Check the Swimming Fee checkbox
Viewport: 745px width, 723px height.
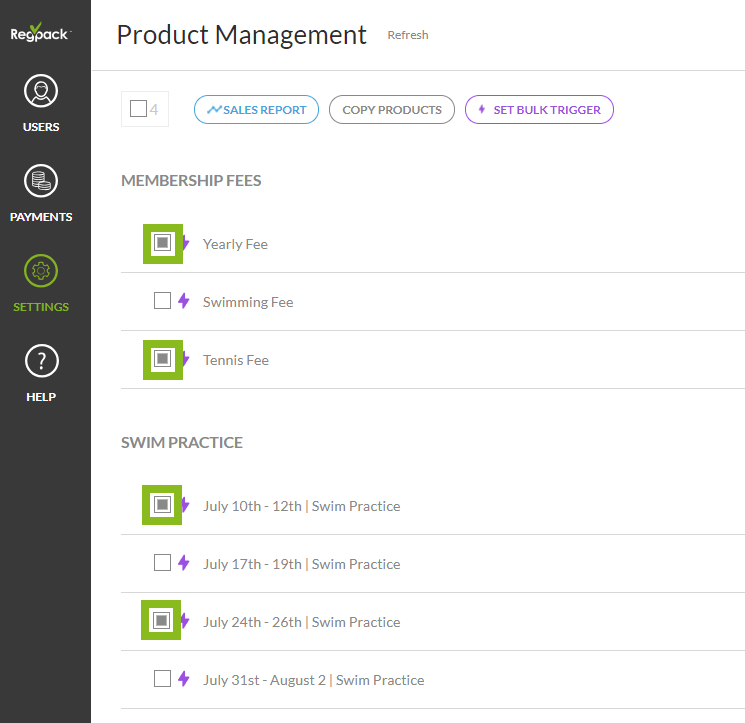(163, 301)
